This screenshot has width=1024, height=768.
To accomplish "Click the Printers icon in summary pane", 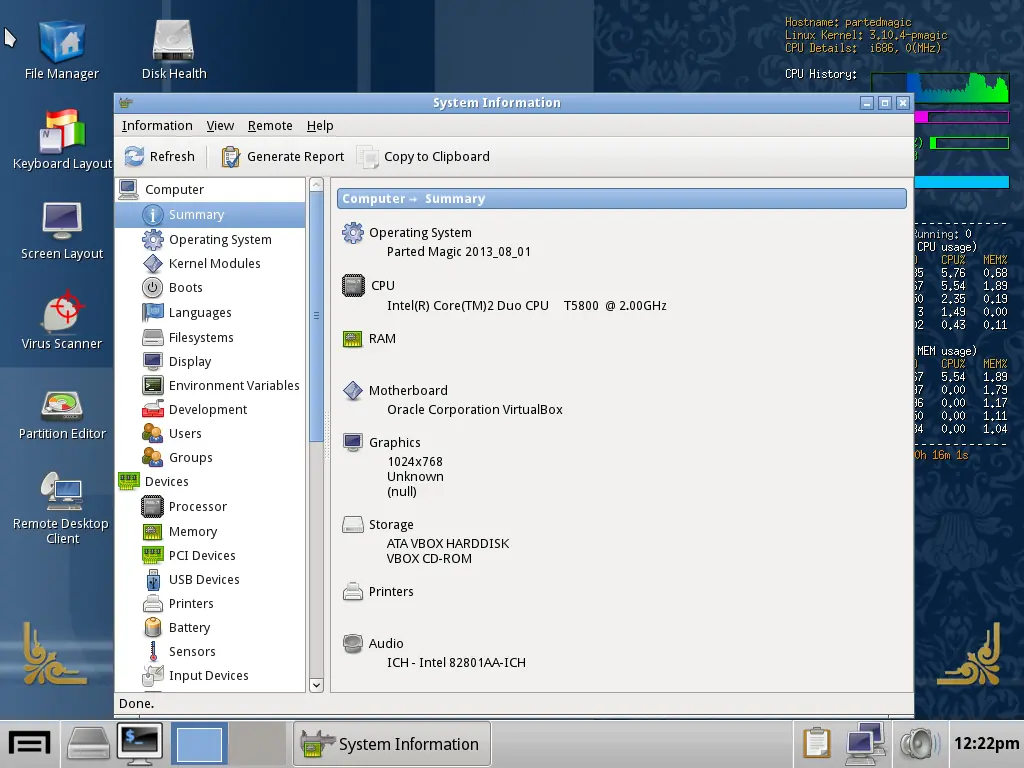I will (353, 592).
